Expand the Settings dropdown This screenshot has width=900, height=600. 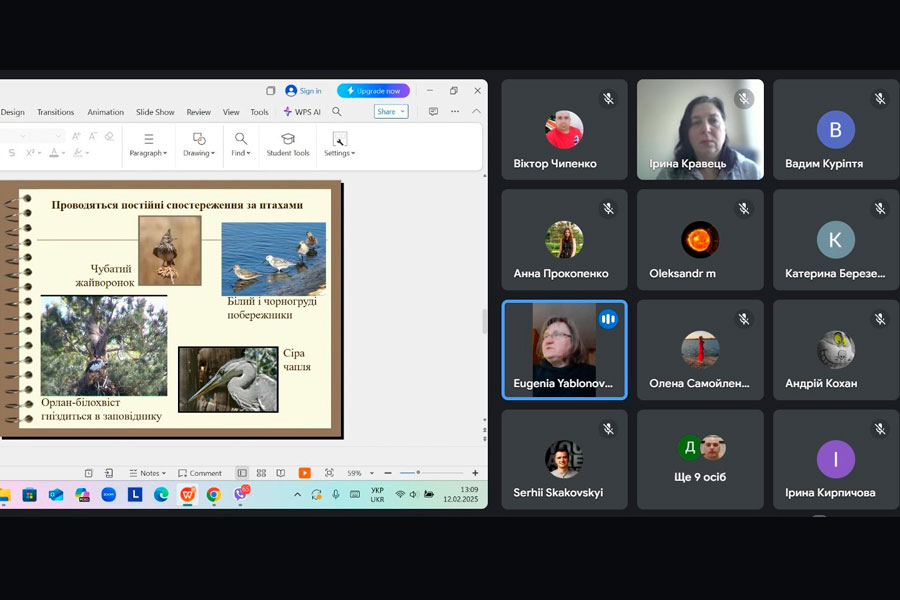click(x=339, y=153)
